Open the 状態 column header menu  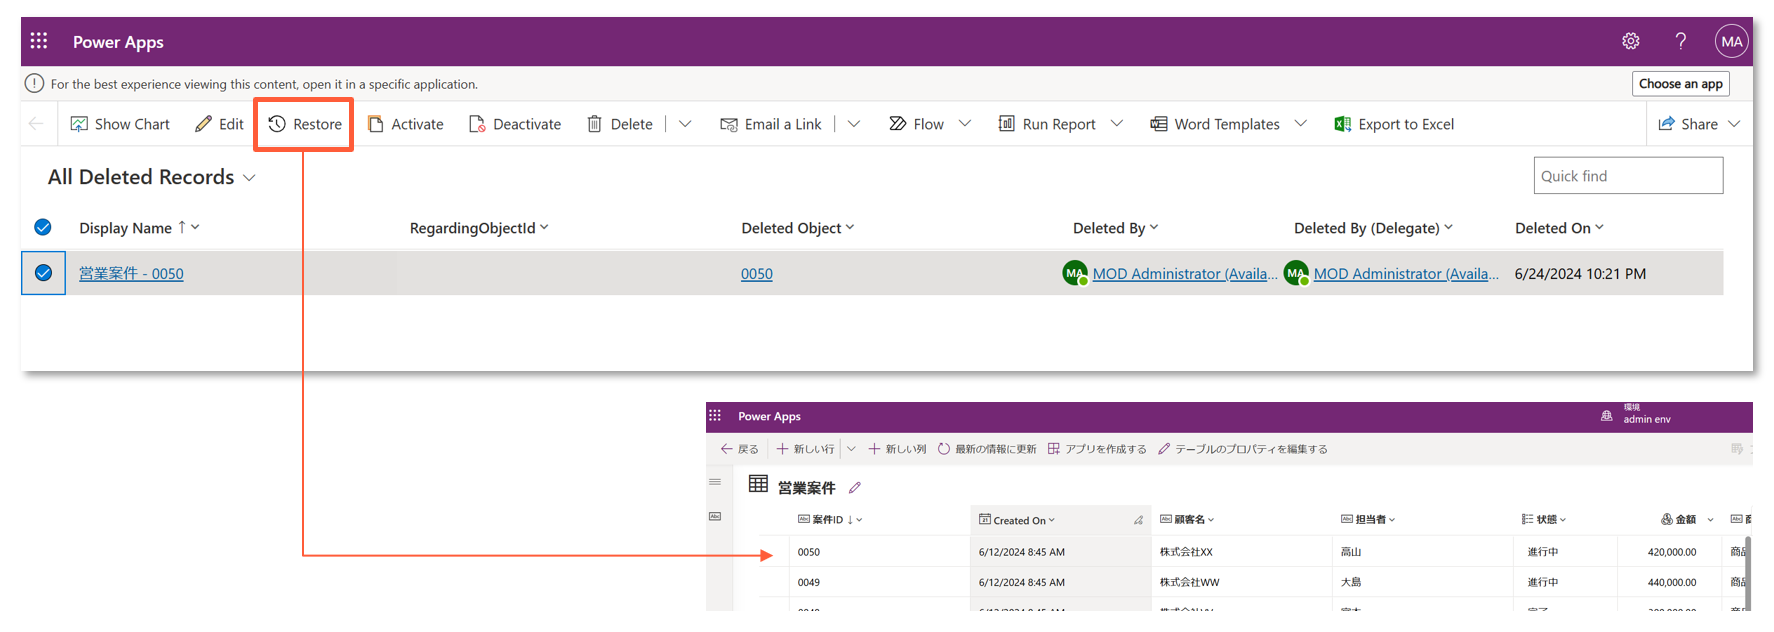(x=1544, y=520)
